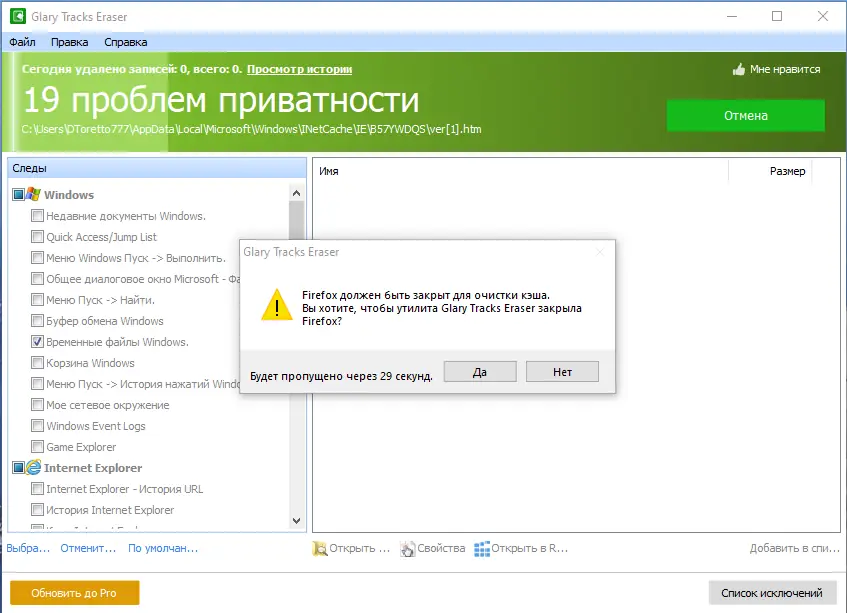847x613 pixels.
Task: Click Добавить в спи... link
Action: [795, 548]
